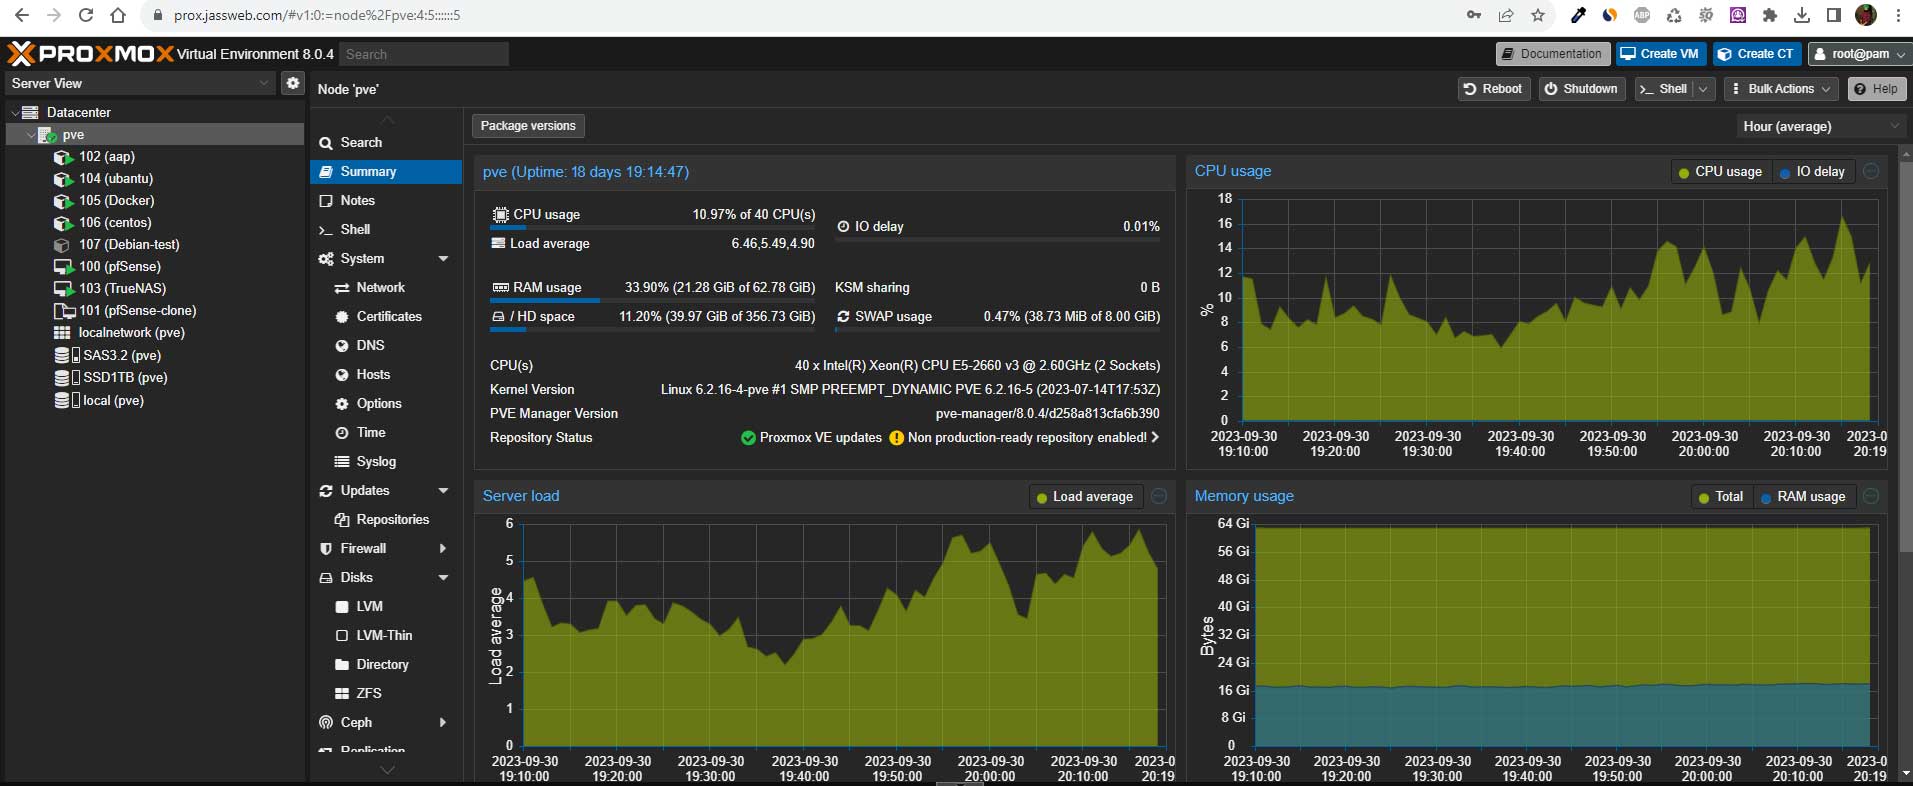Toggle the CPU usage green legend swatch
Viewport: 1913px width, 786px height.
click(x=1684, y=173)
